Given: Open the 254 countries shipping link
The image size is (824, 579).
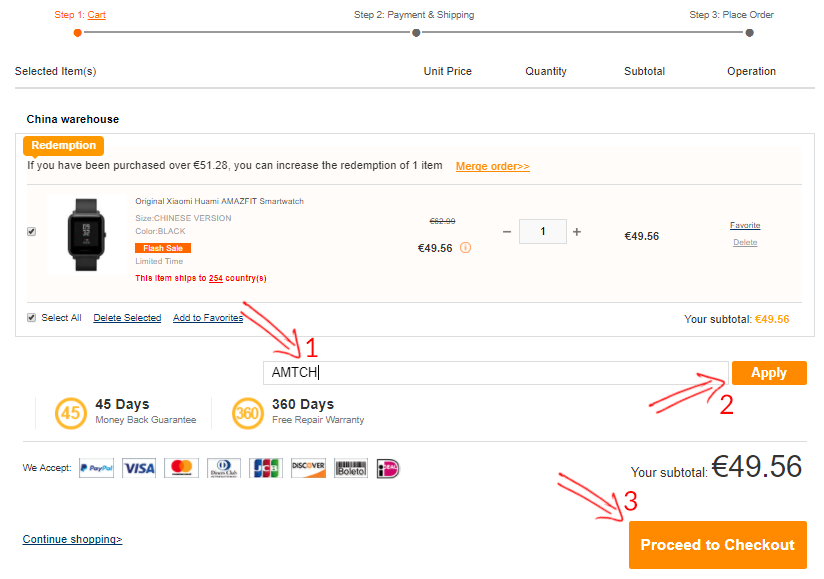Looking at the screenshot, I should [x=215, y=278].
